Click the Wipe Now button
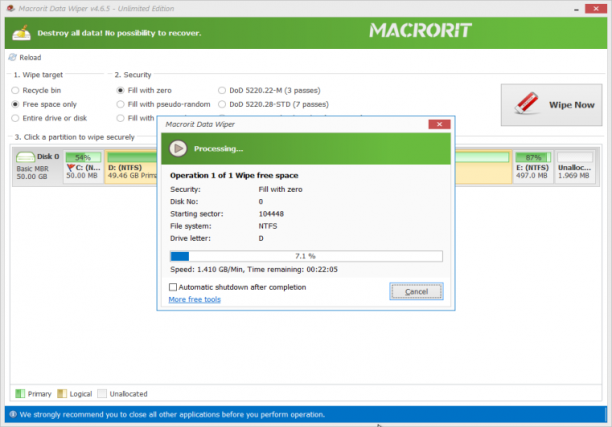 pyautogui.click(x=552, y=105)
